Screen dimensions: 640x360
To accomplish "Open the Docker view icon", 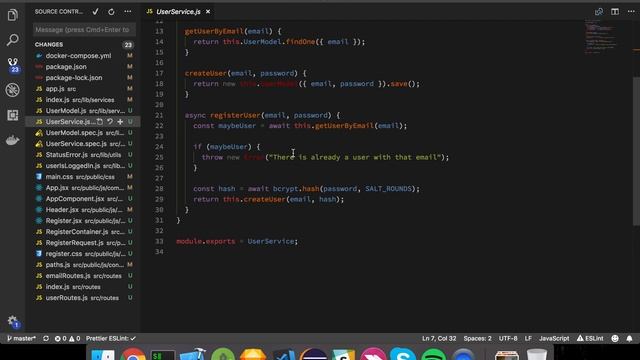I will point(13,140).
